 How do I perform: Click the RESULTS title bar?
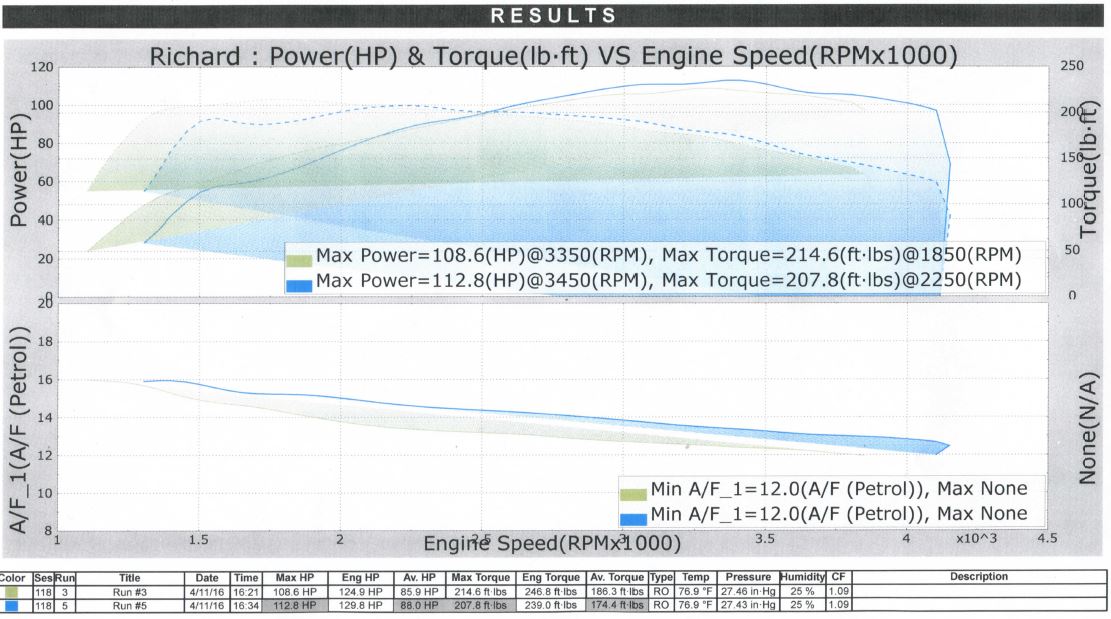555,15
